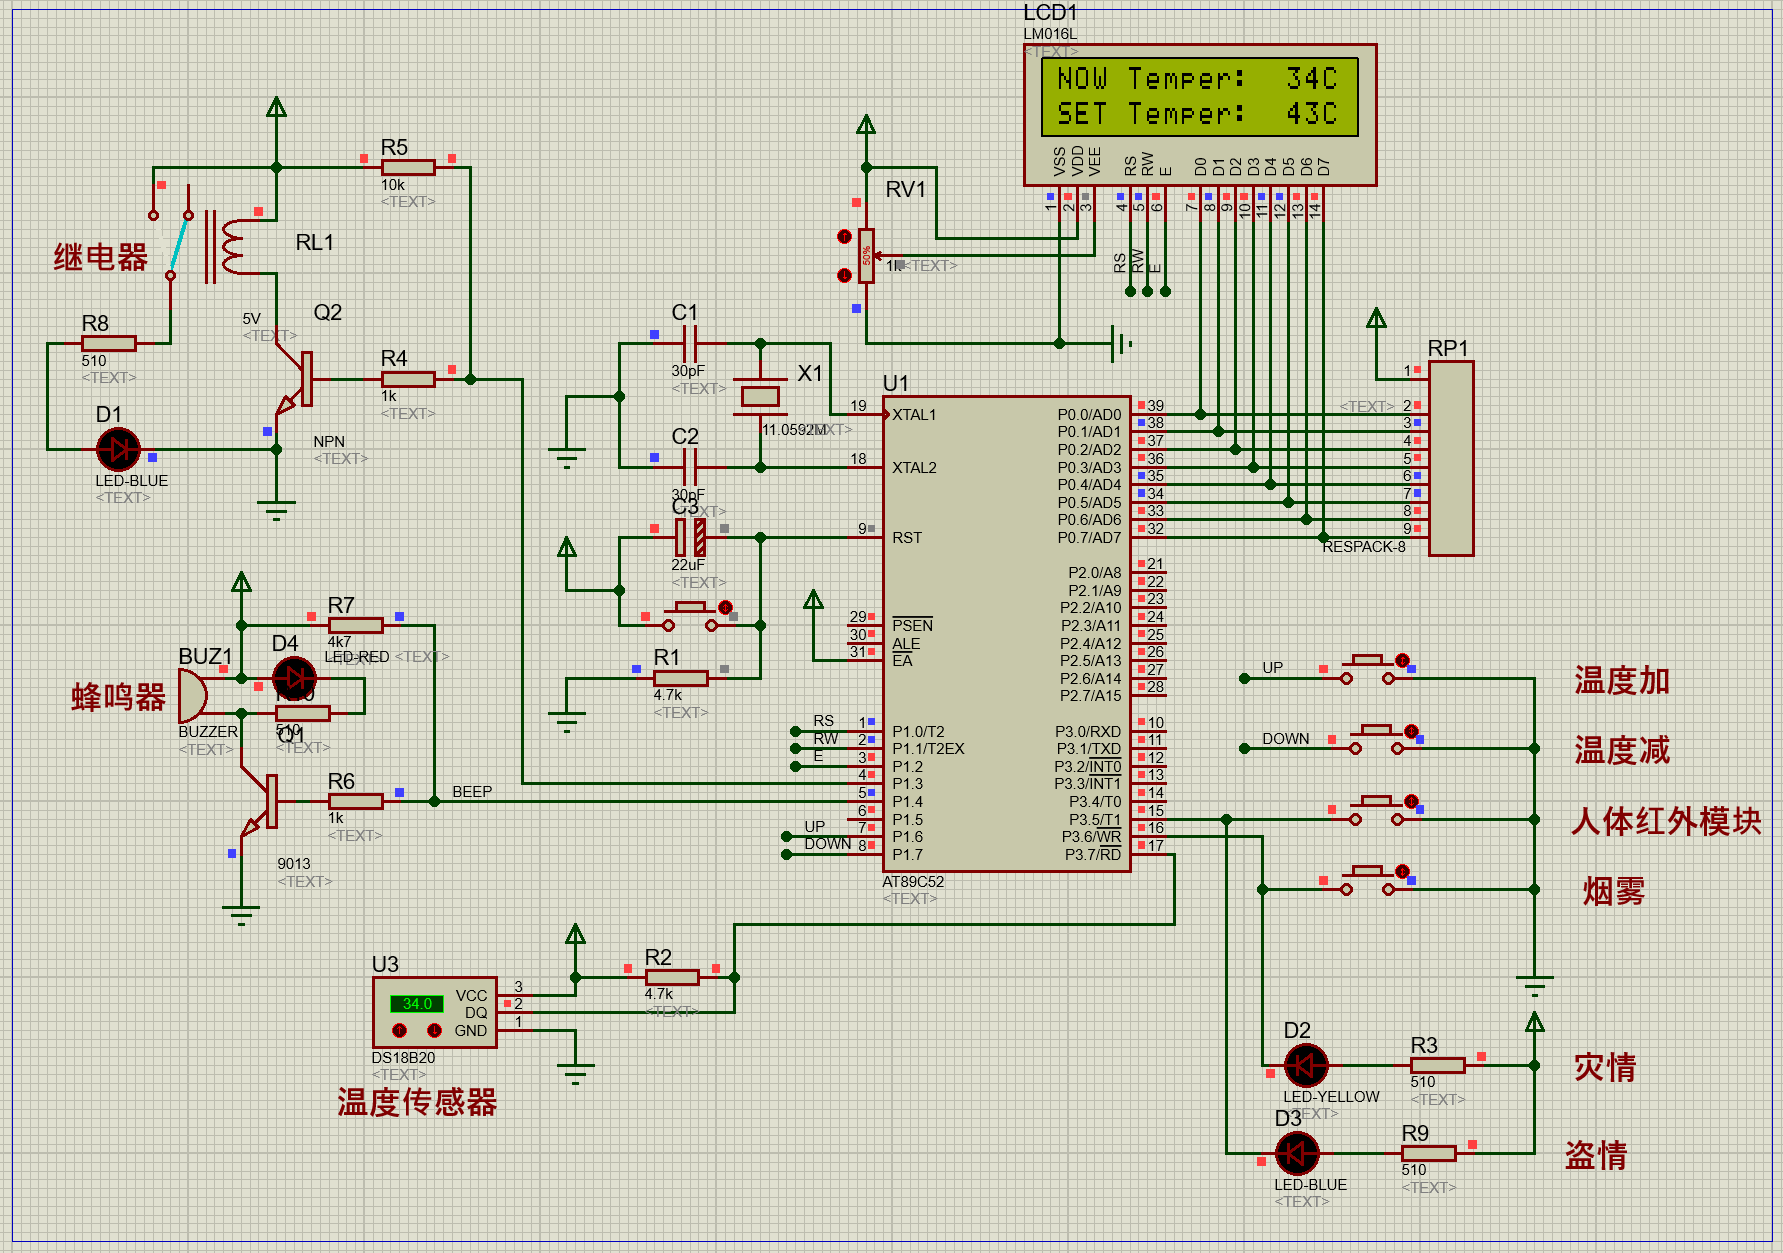Click the LCD 'NOW Temper: 34C' line

tap(1197, 78)
